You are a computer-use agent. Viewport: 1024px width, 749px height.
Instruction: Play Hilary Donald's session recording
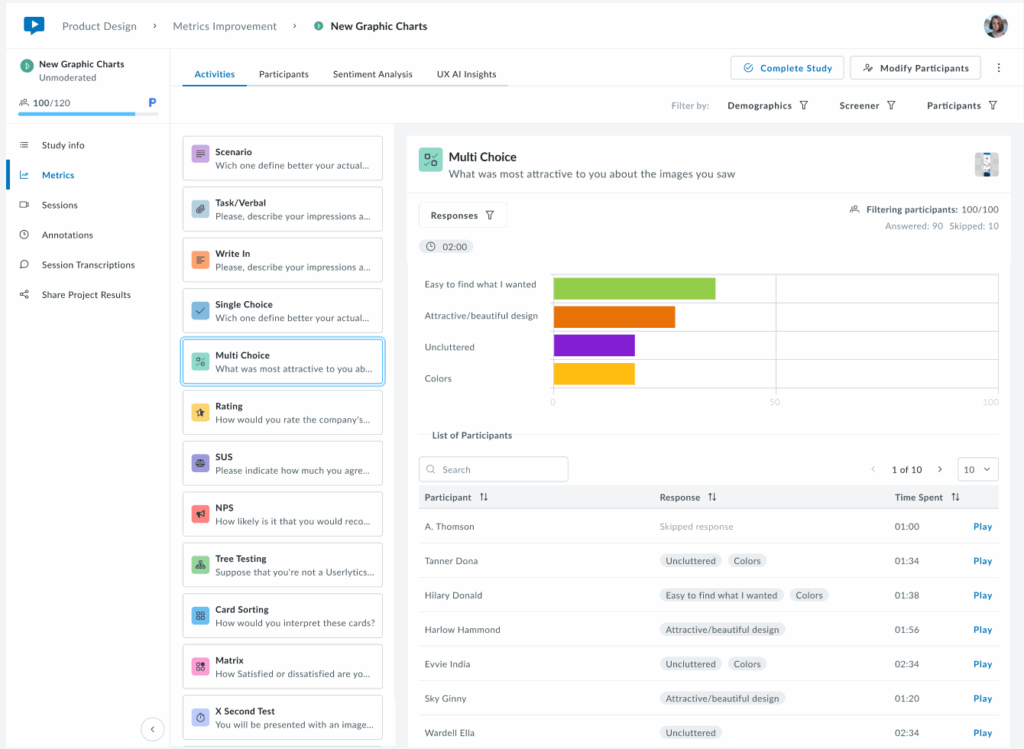[x=982, y=595]
